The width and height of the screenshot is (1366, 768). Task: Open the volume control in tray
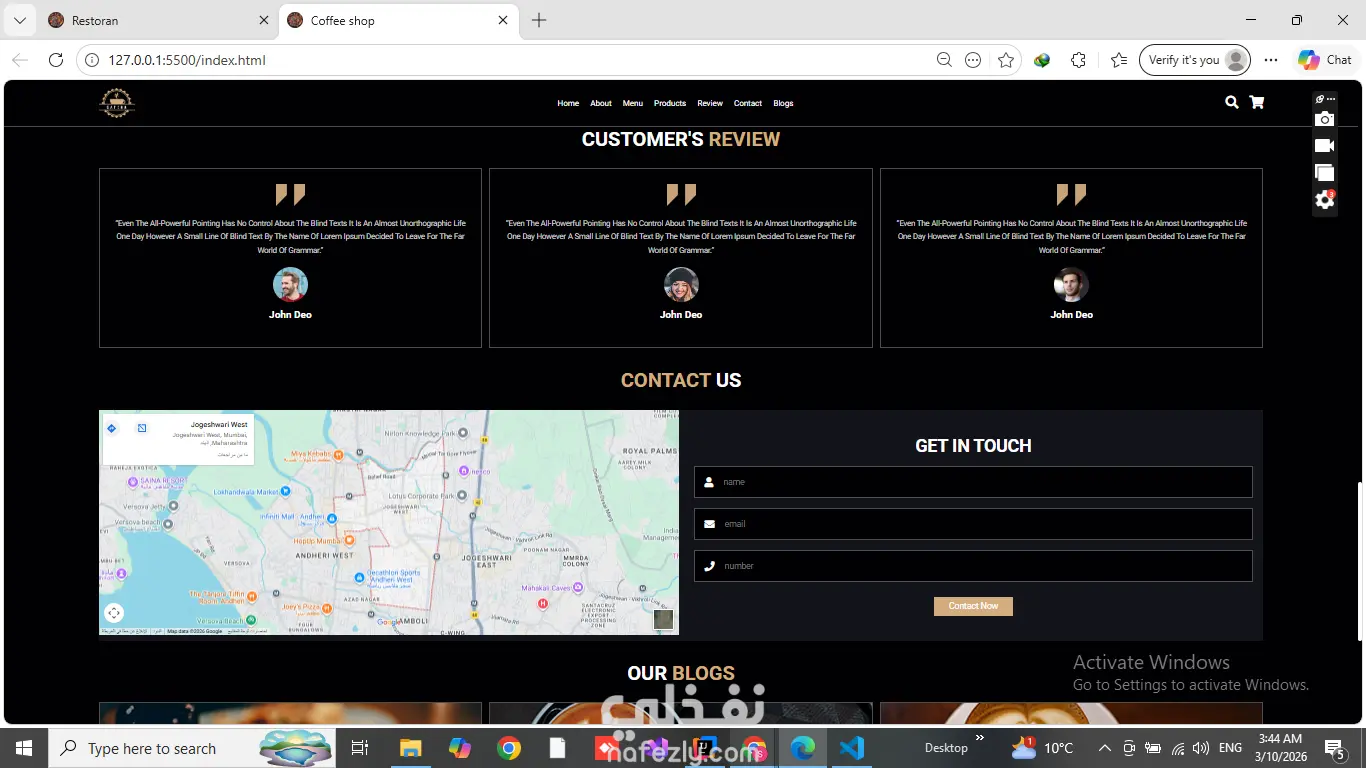click(x=1201, y=748)
